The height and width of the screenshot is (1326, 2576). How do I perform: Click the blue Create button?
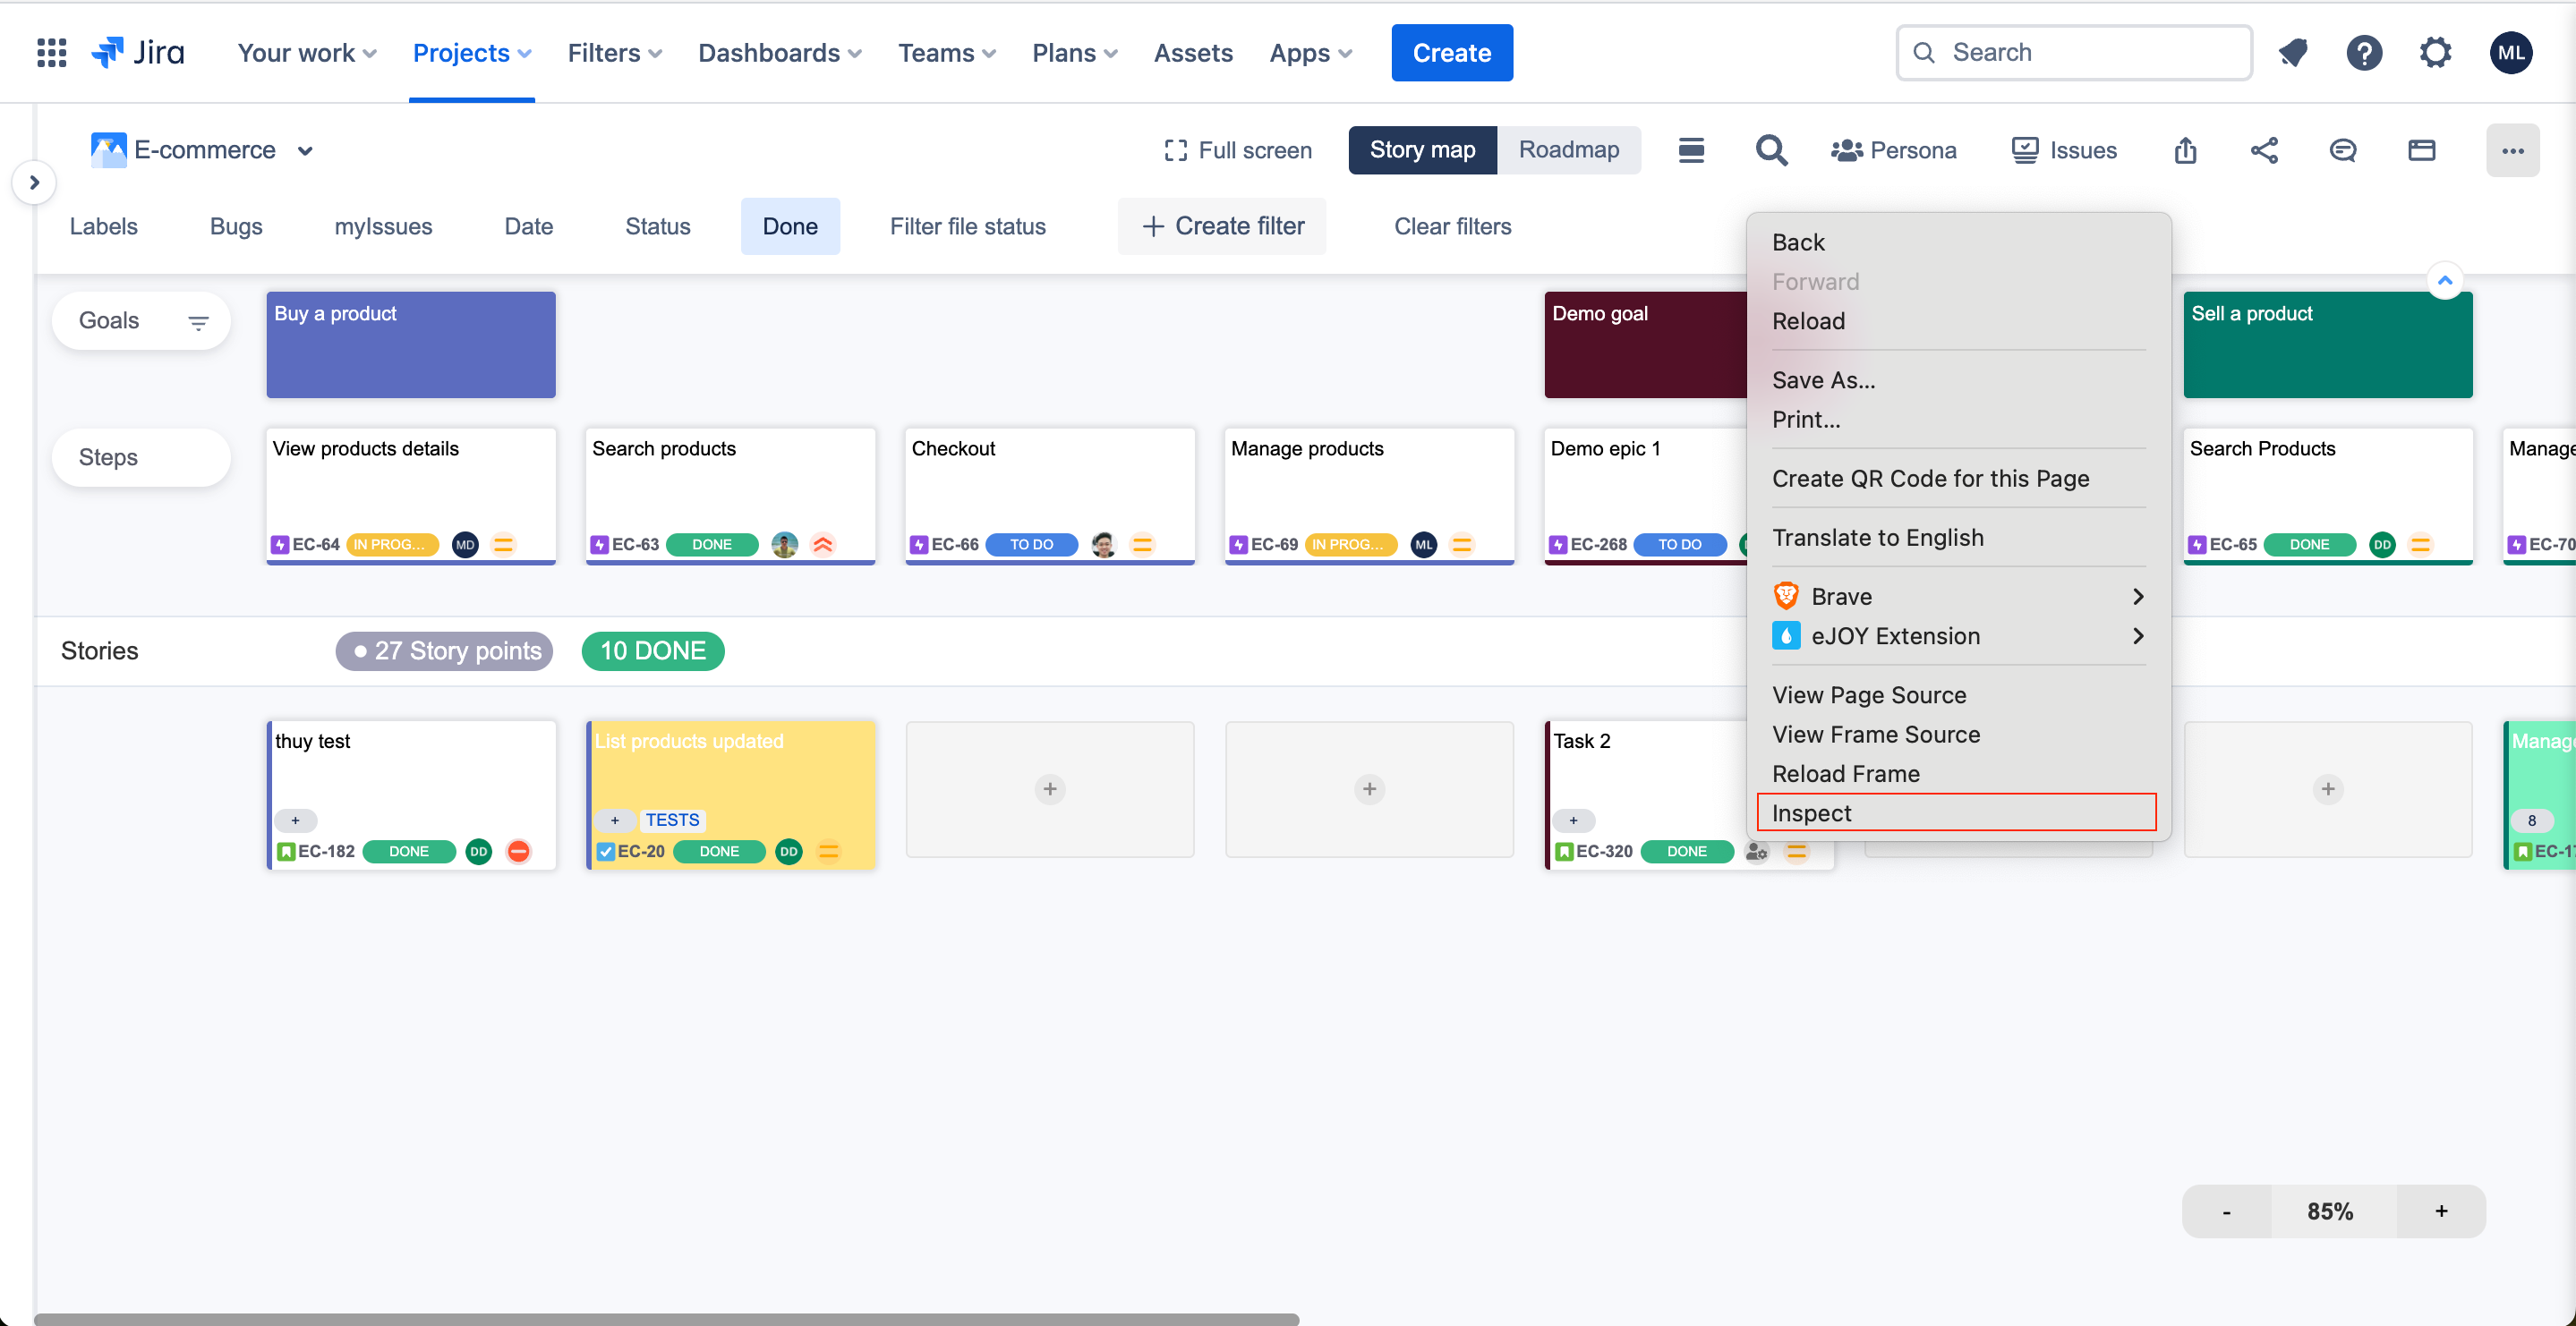1451,52
